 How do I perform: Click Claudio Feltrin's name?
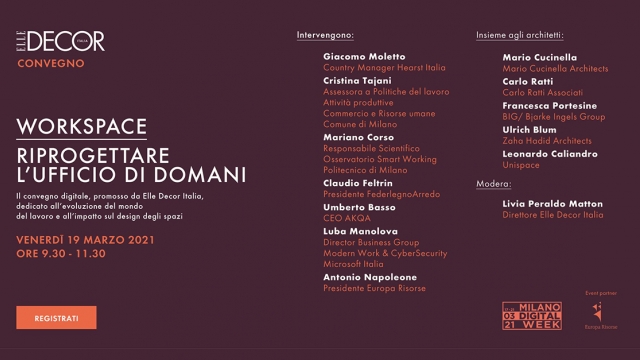tap(358, 183)
